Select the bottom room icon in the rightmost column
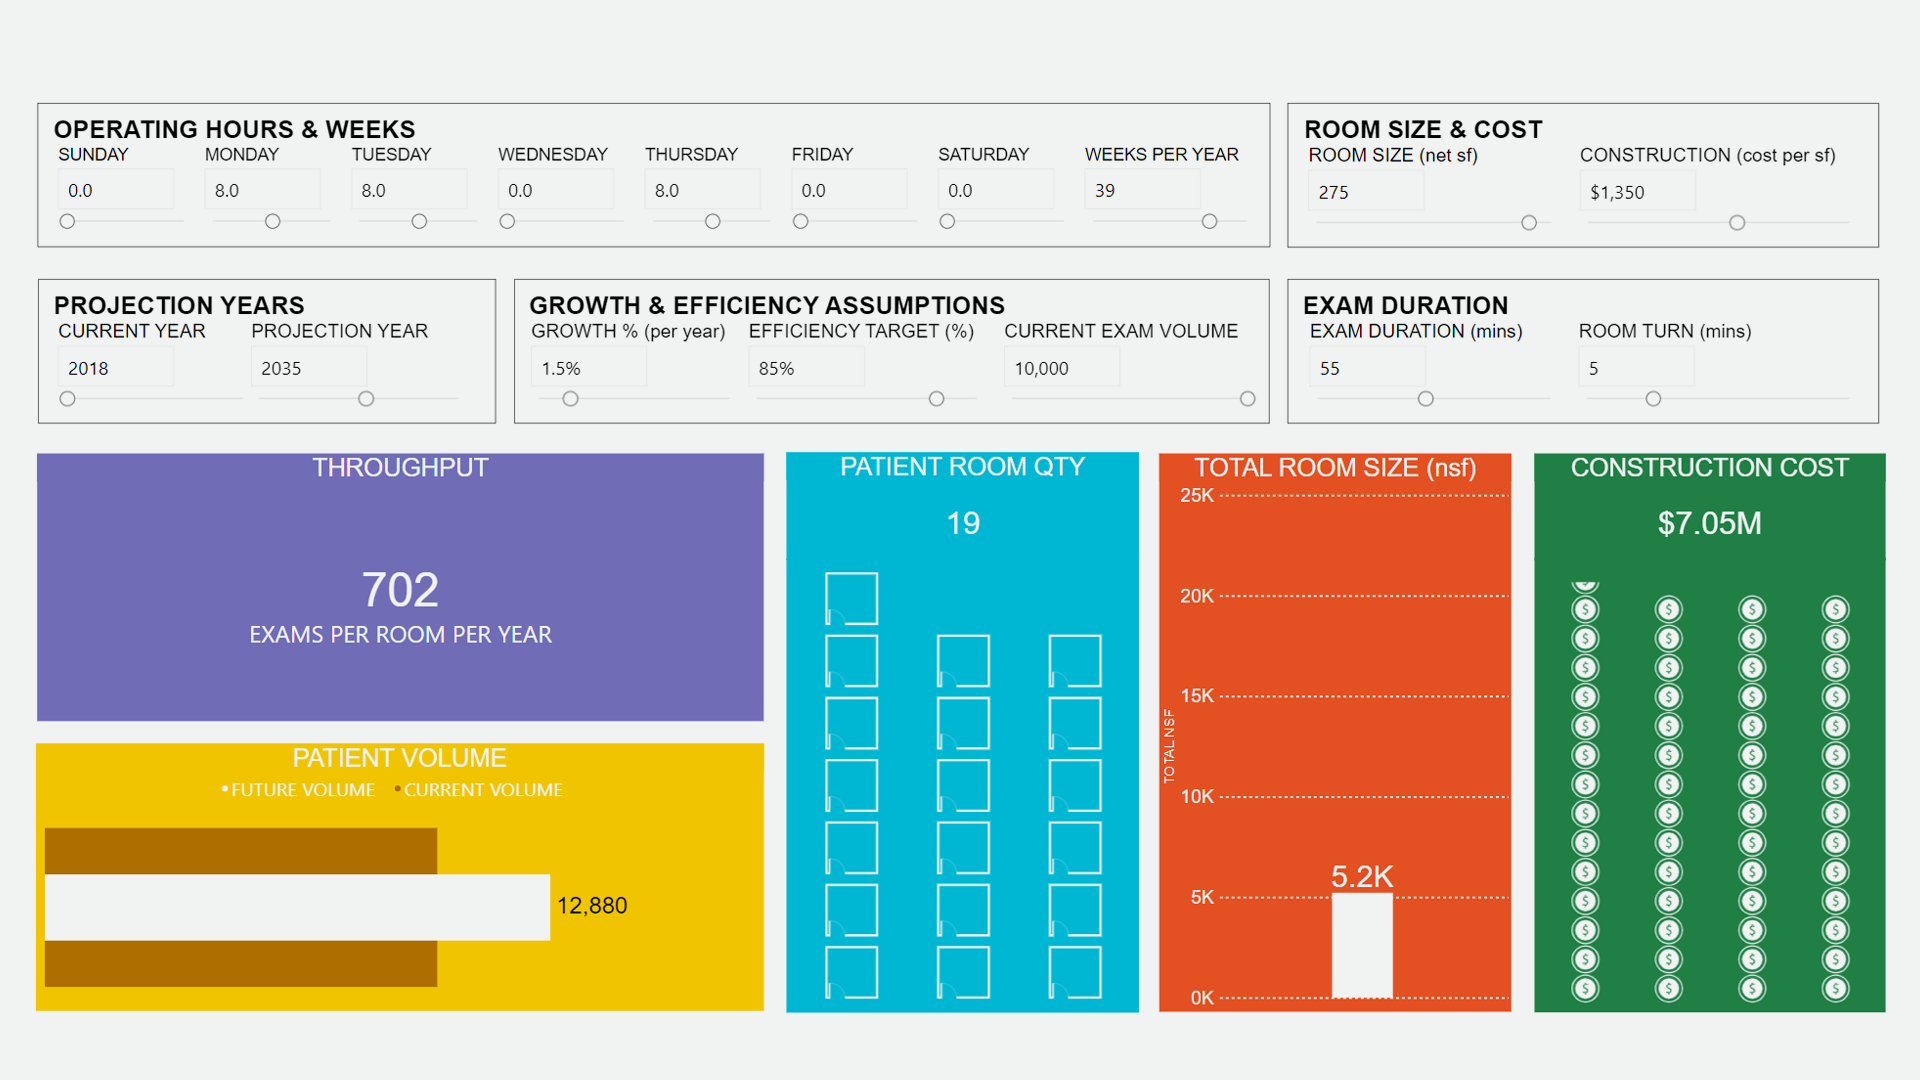Viewport: 1920px width, 1080px height. click(x=1073, y=971)
